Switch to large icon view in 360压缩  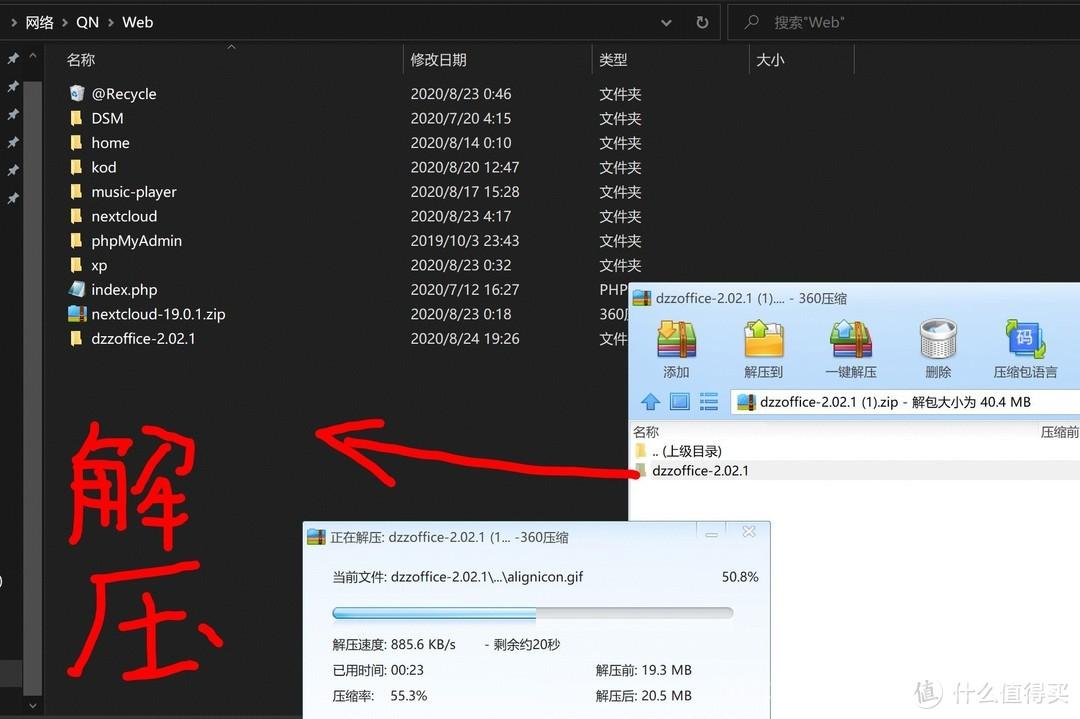(x=680, y=402)
